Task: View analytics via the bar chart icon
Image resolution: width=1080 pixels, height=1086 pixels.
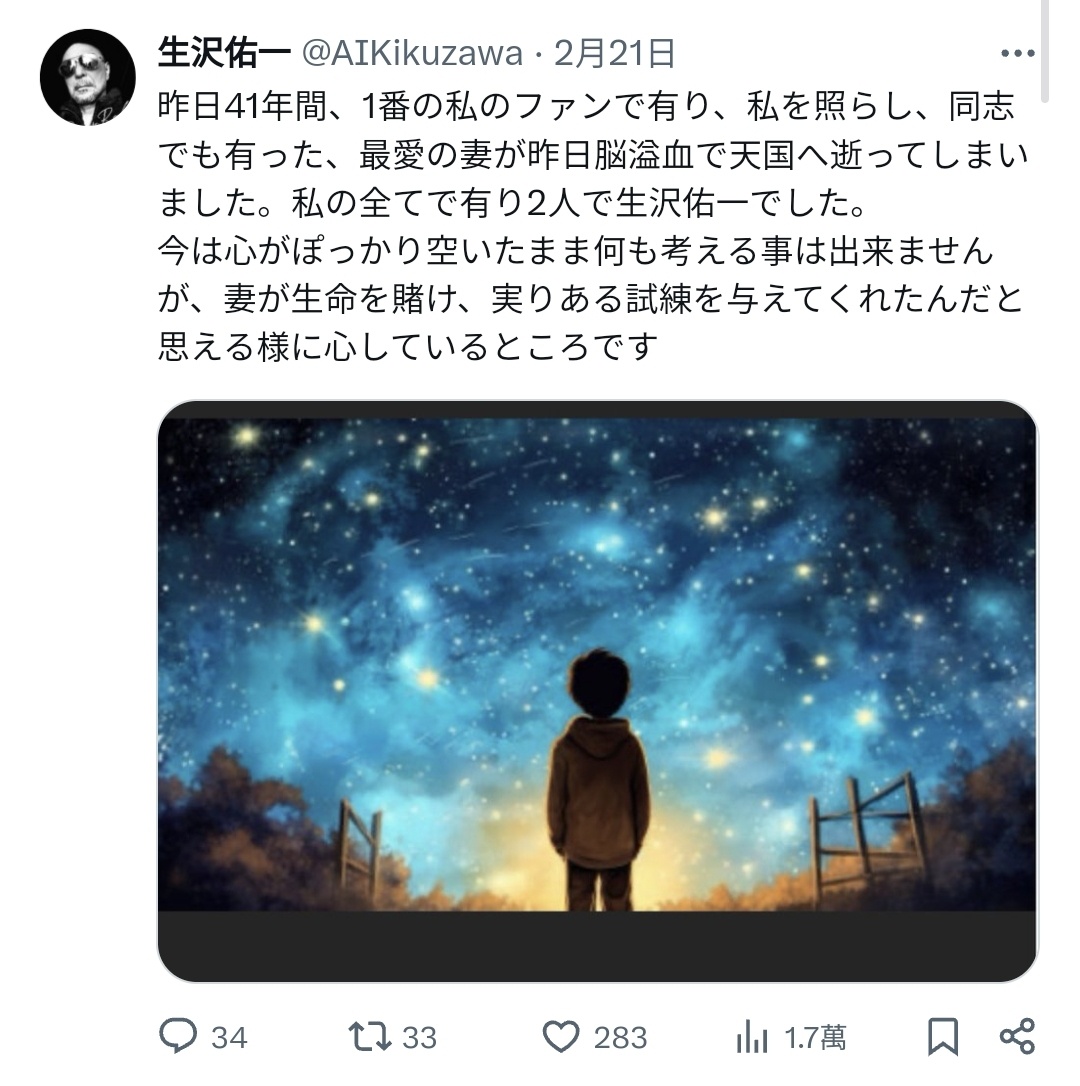Action: 752,1037
